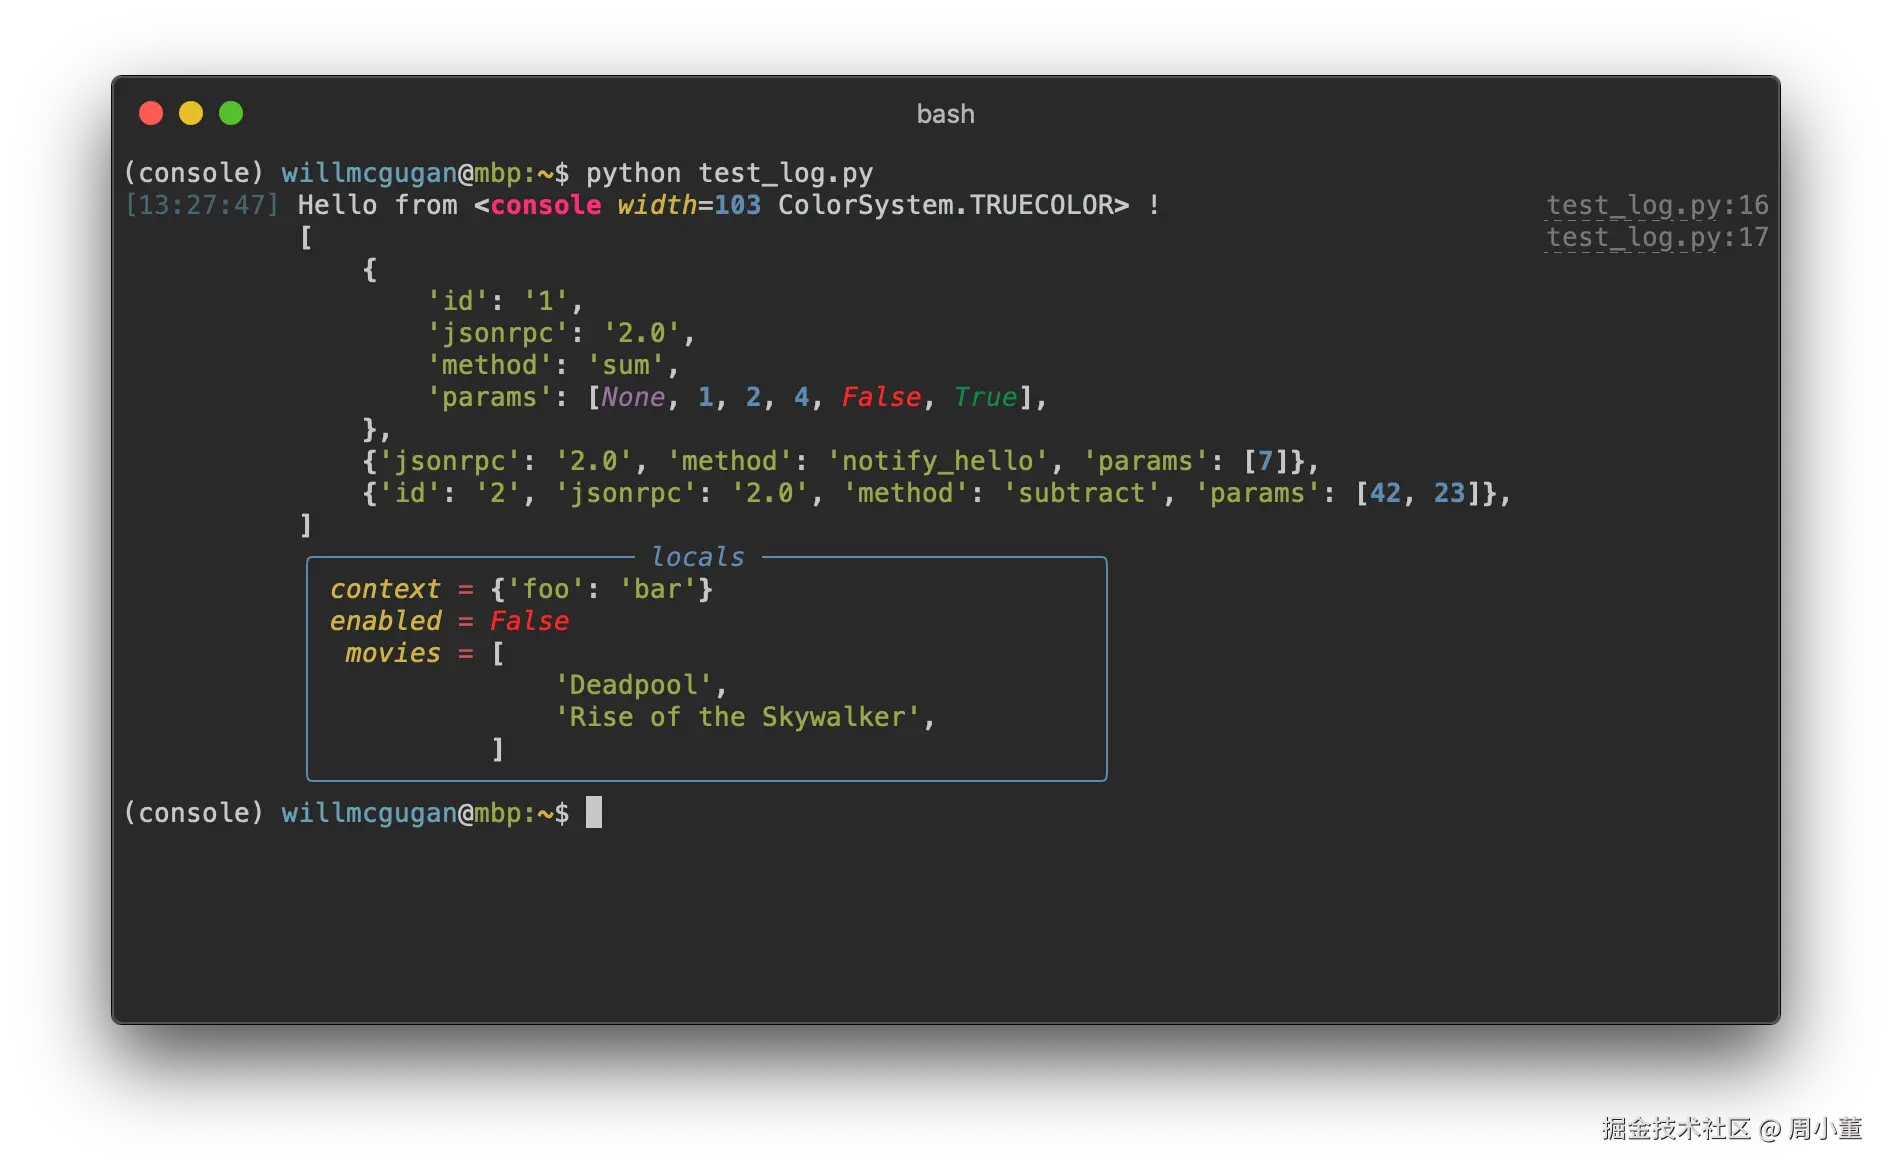
Task: Click the number 7 in notify_hello params
Action: pyautogui.click(x=1265, y=461)
